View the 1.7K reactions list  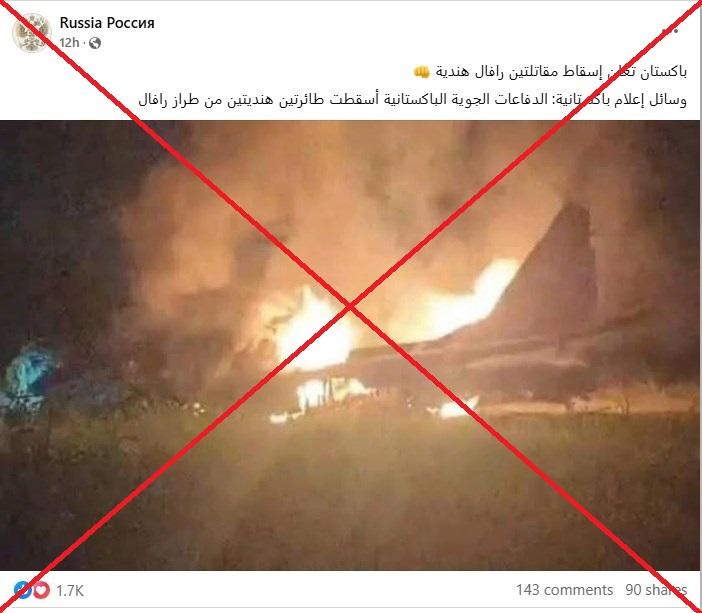coord(70,591)
